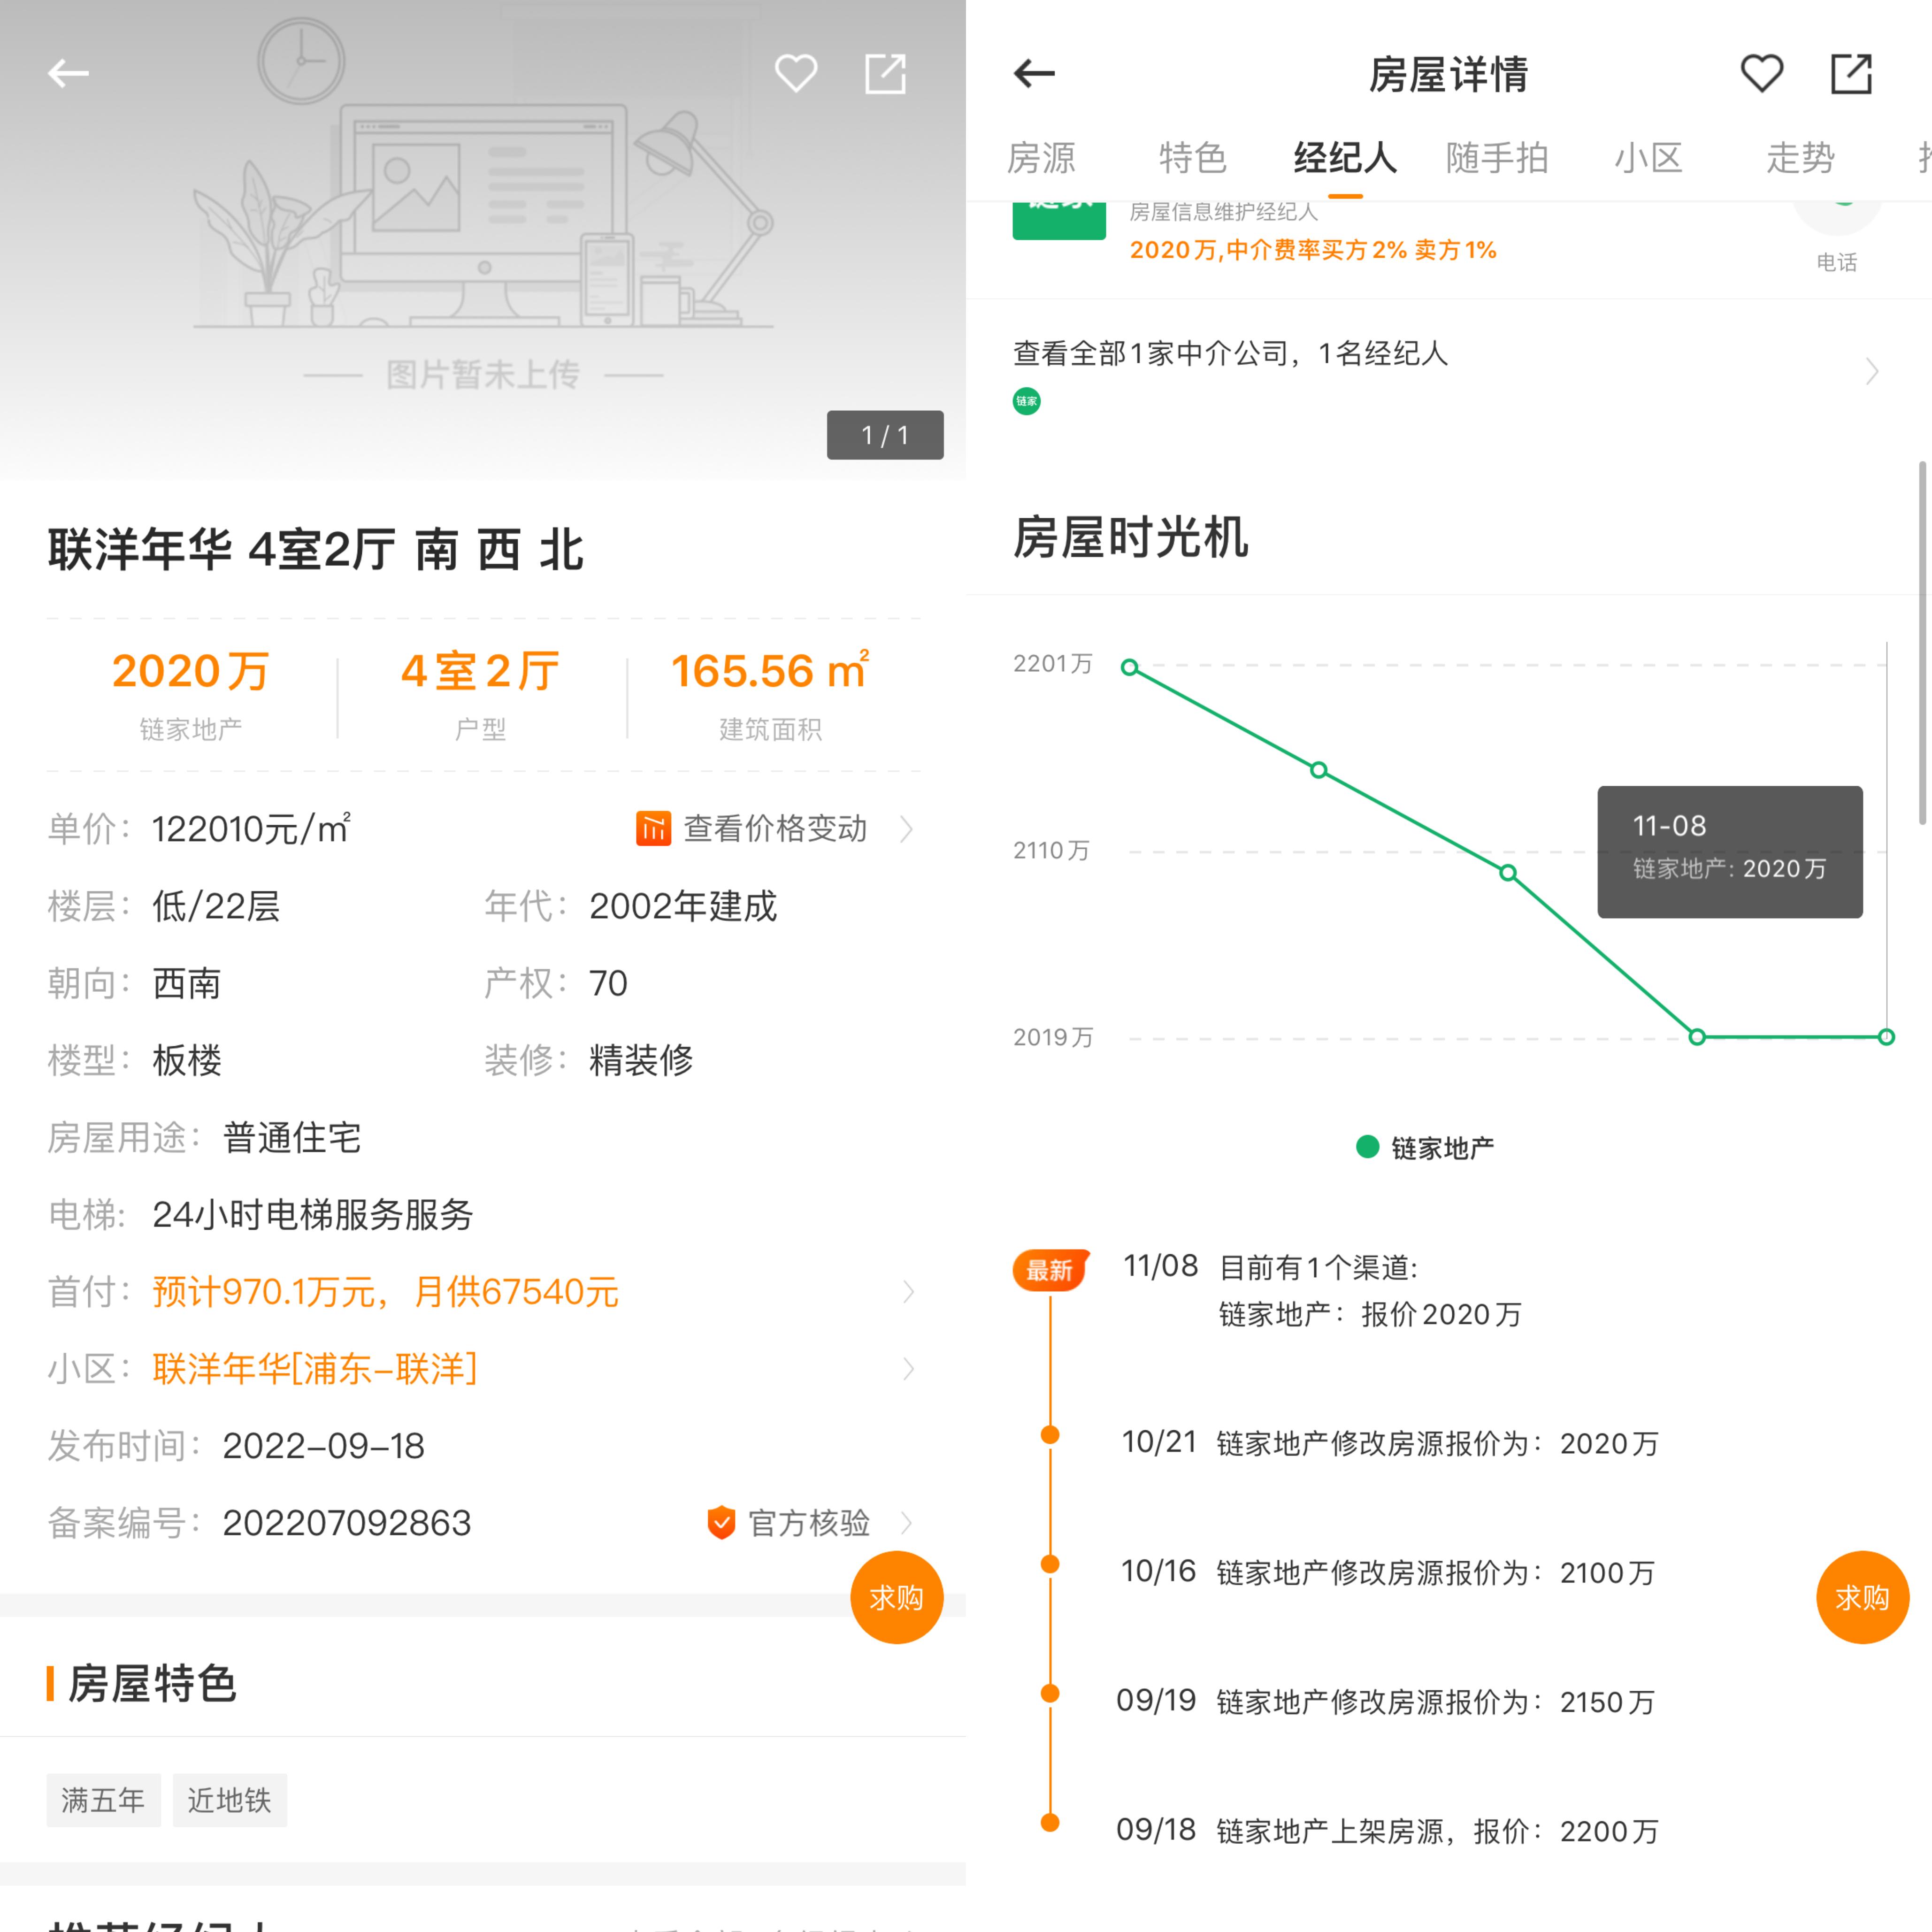Screen dimensions: 1932x1932
Task: Open 查看价格变动 price change link
Action: pyautogui.click(x=775, y=829)
